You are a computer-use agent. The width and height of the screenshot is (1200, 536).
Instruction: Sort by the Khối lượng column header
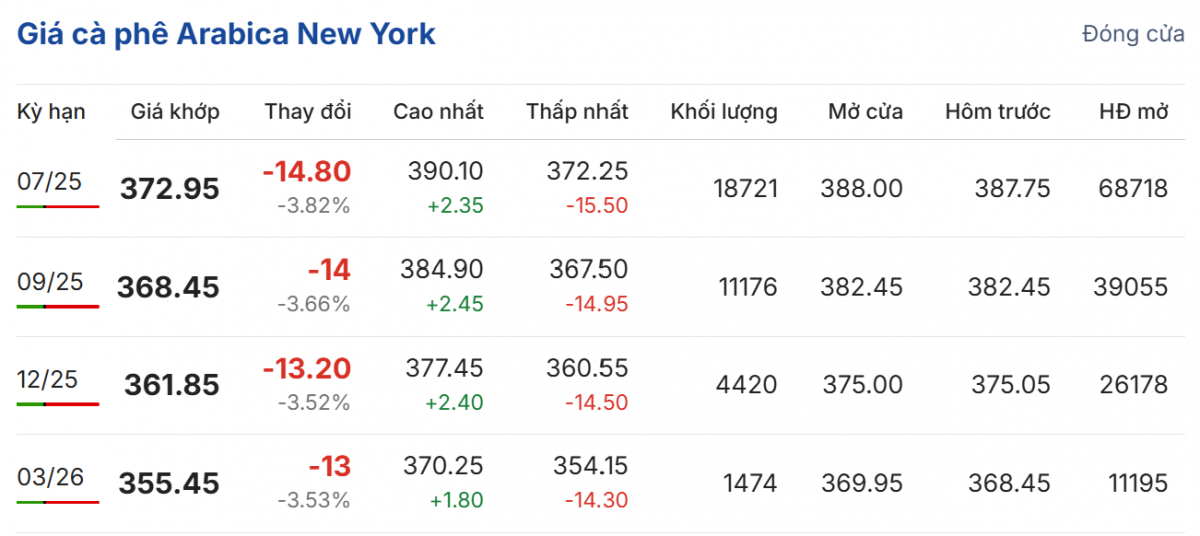[x=724, y=111]
